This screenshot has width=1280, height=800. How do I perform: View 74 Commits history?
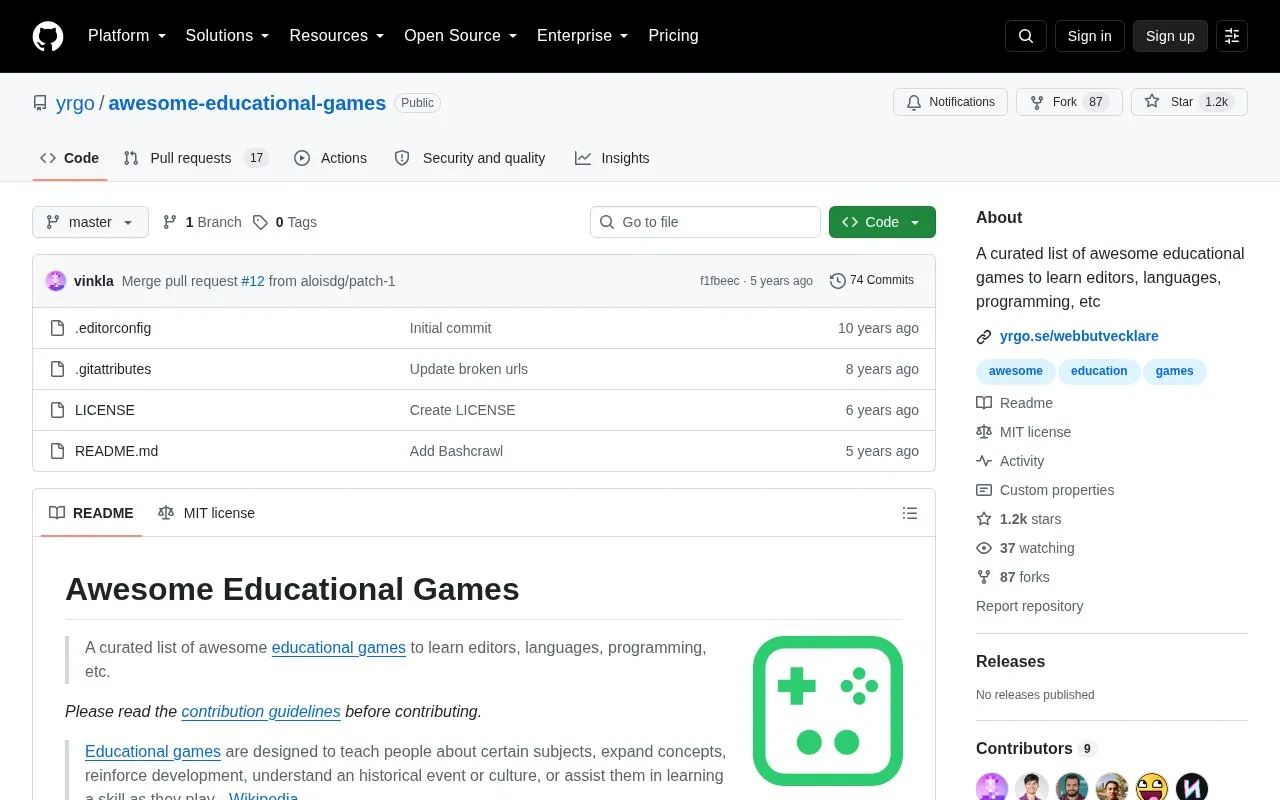pos(872,281)
